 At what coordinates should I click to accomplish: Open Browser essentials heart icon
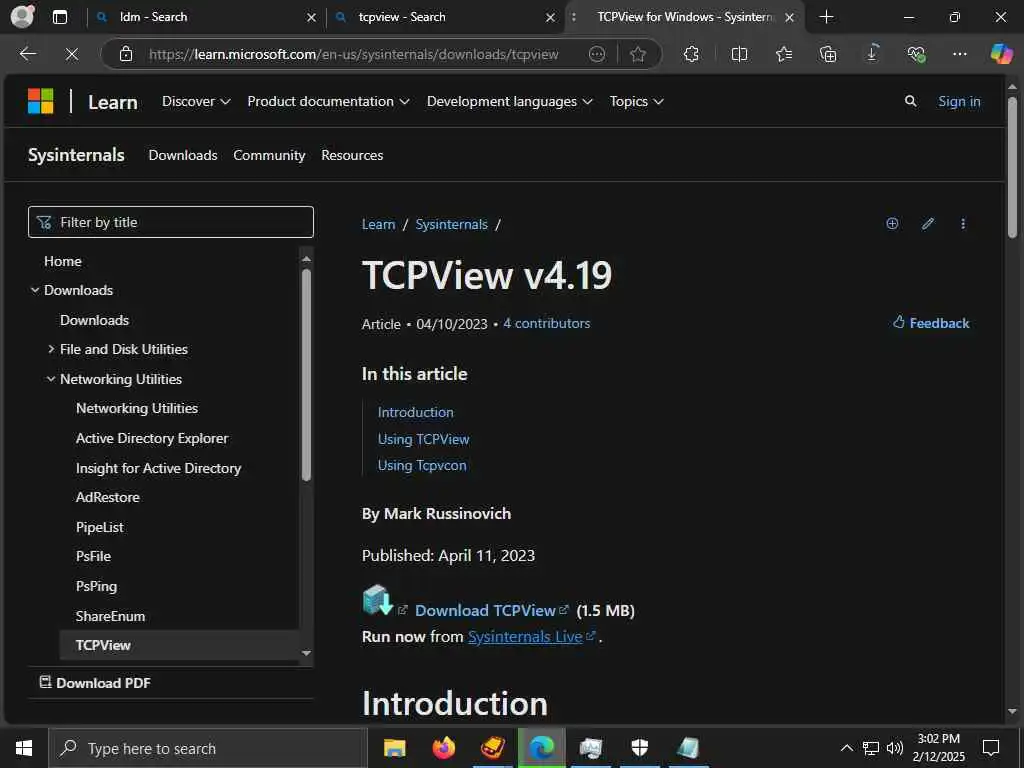[x=916, y=54]
